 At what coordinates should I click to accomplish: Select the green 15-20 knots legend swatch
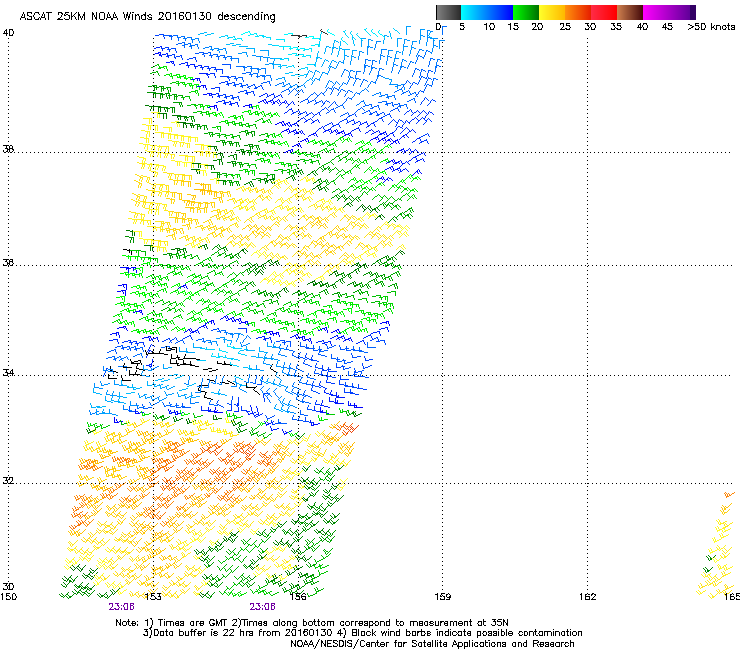526,12
